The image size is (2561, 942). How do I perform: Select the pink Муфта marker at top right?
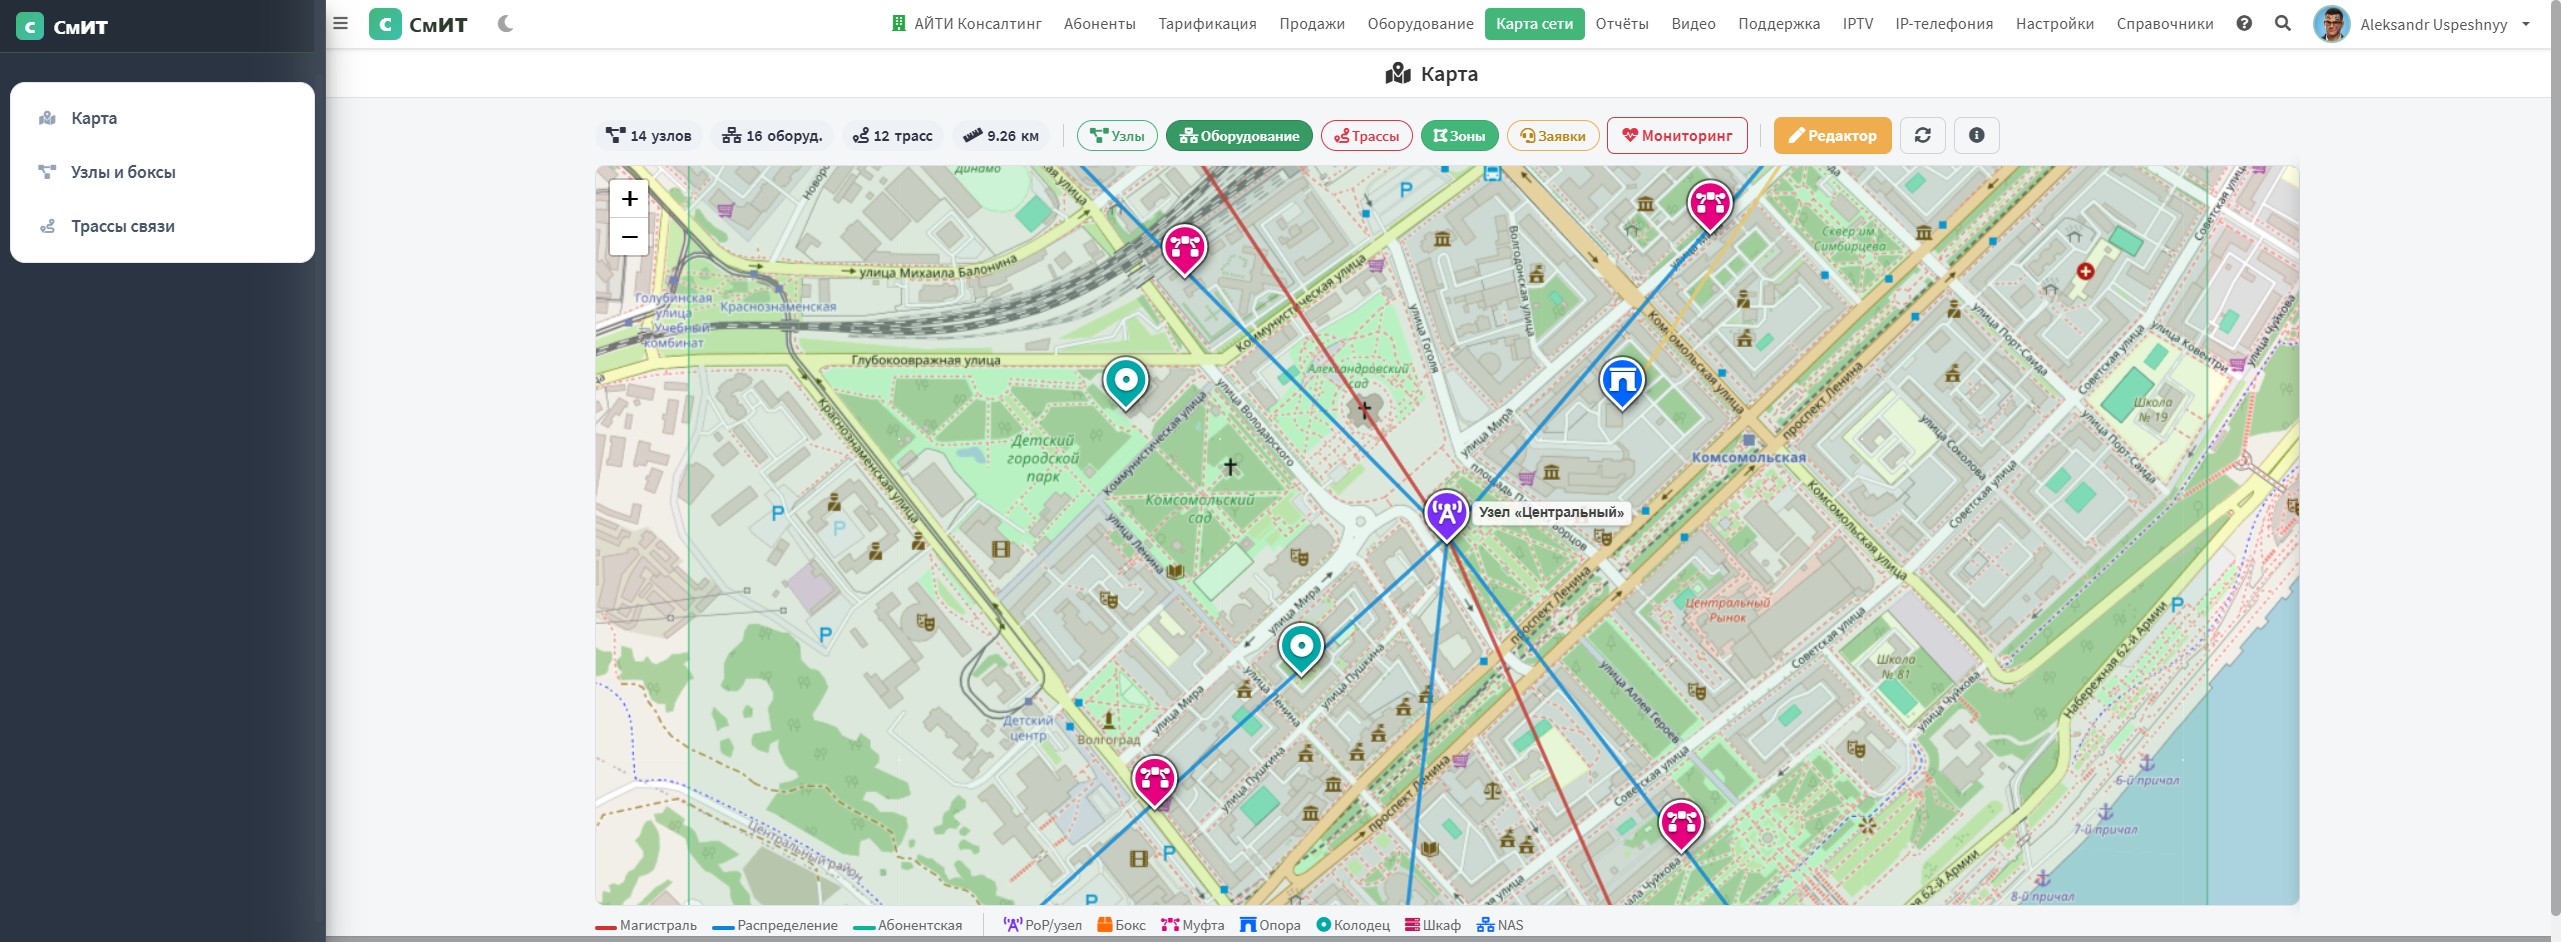point(1710,206)
